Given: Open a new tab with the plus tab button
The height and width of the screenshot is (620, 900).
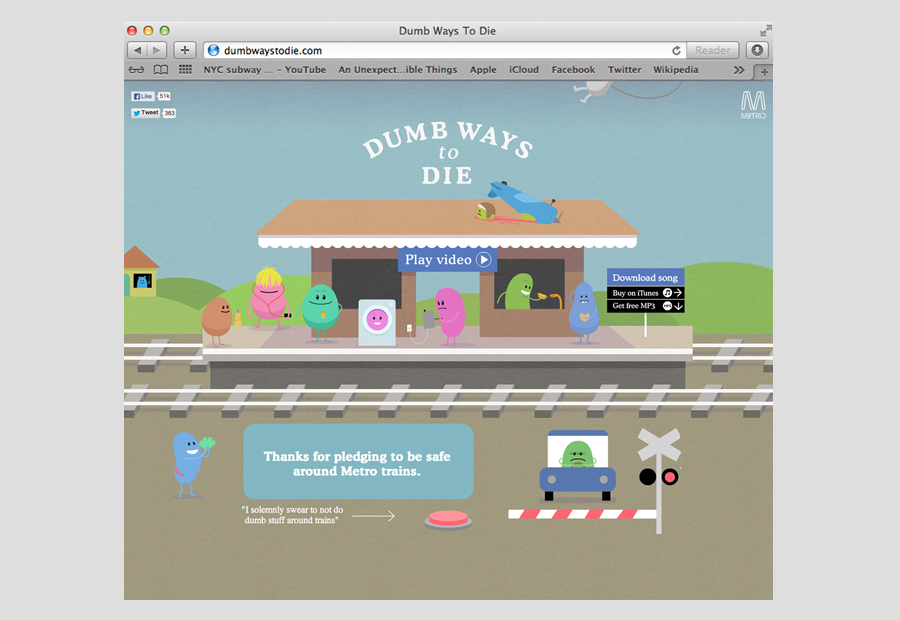Looking at the screenshot, I should click(764, 72).
